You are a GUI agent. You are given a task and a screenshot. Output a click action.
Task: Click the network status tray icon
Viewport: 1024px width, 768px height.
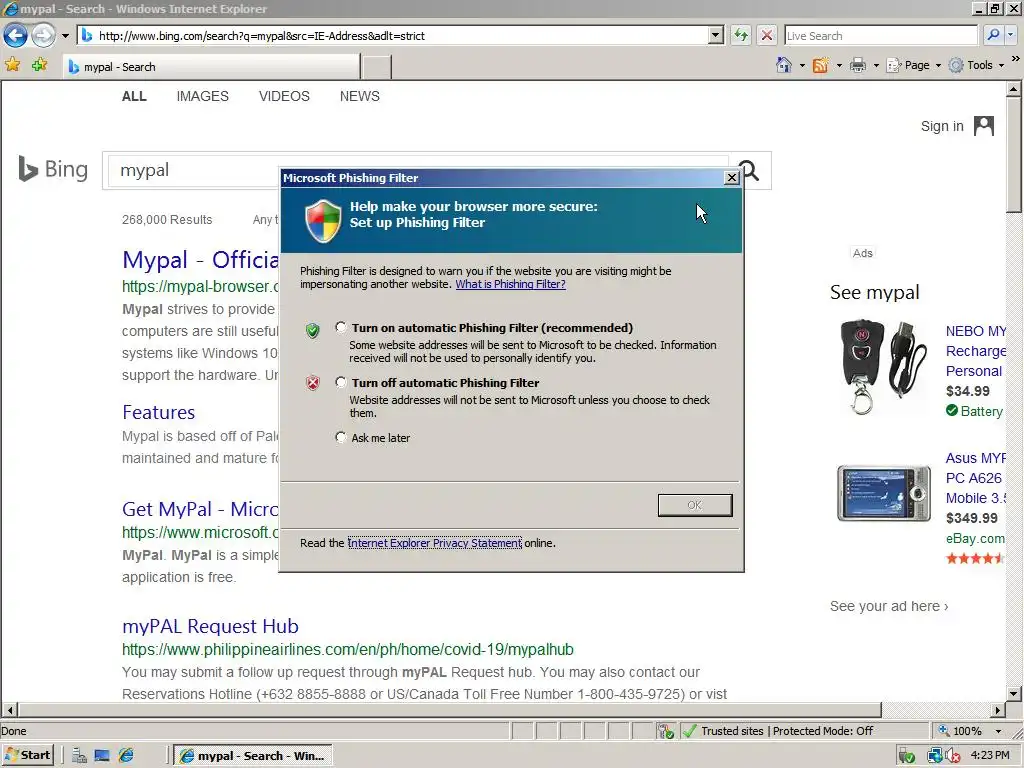(936, 756)
